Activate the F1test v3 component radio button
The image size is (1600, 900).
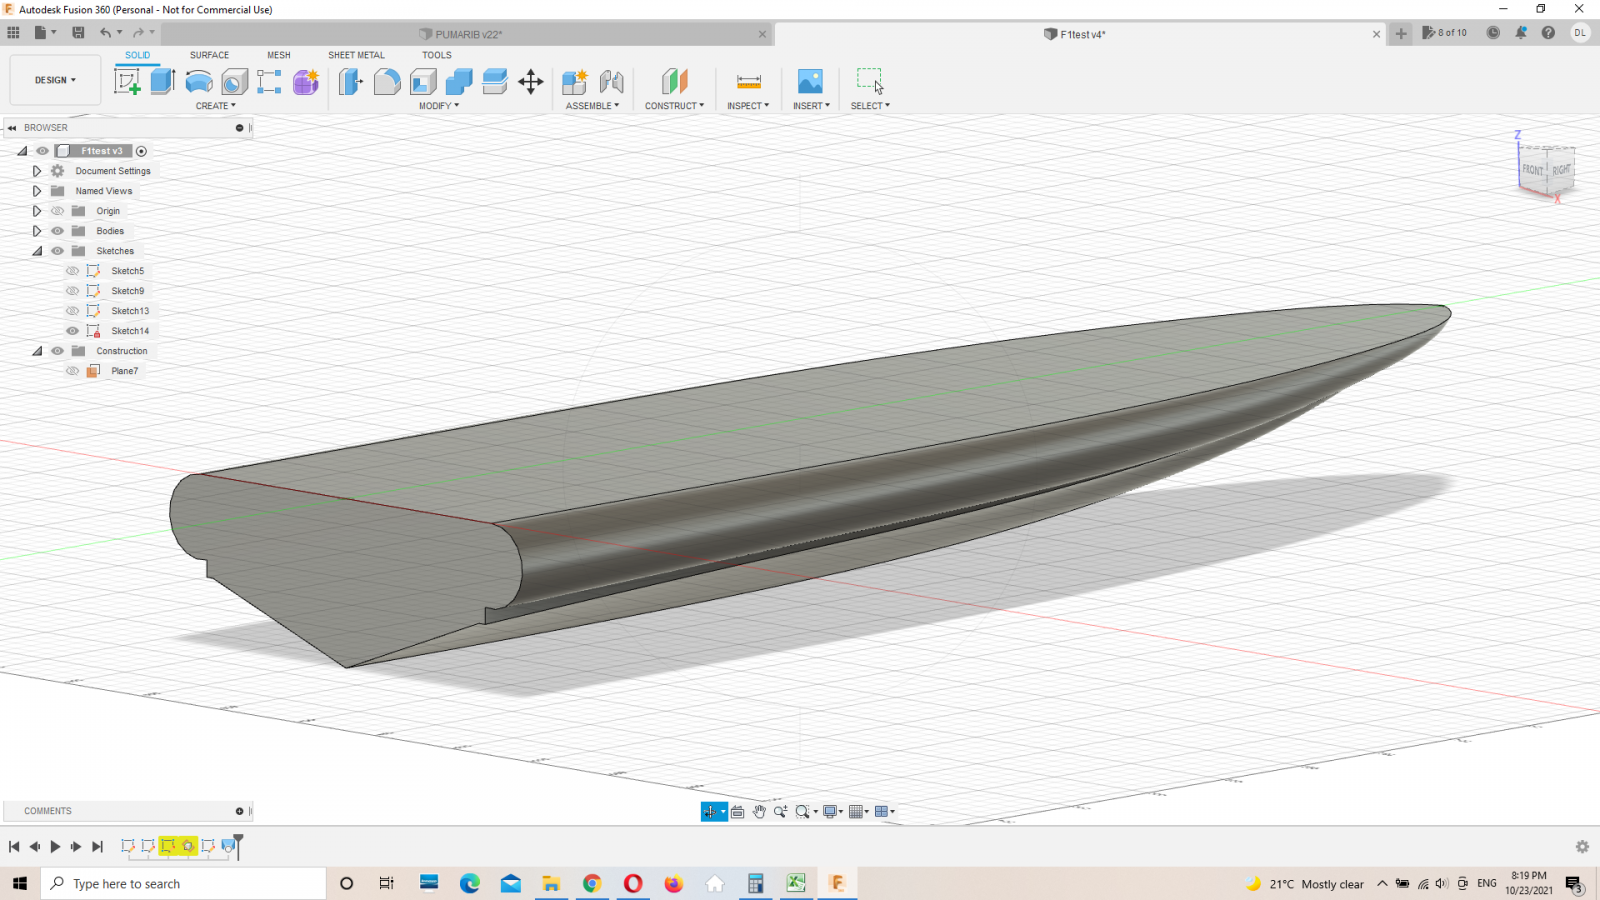tap(142, 152)
